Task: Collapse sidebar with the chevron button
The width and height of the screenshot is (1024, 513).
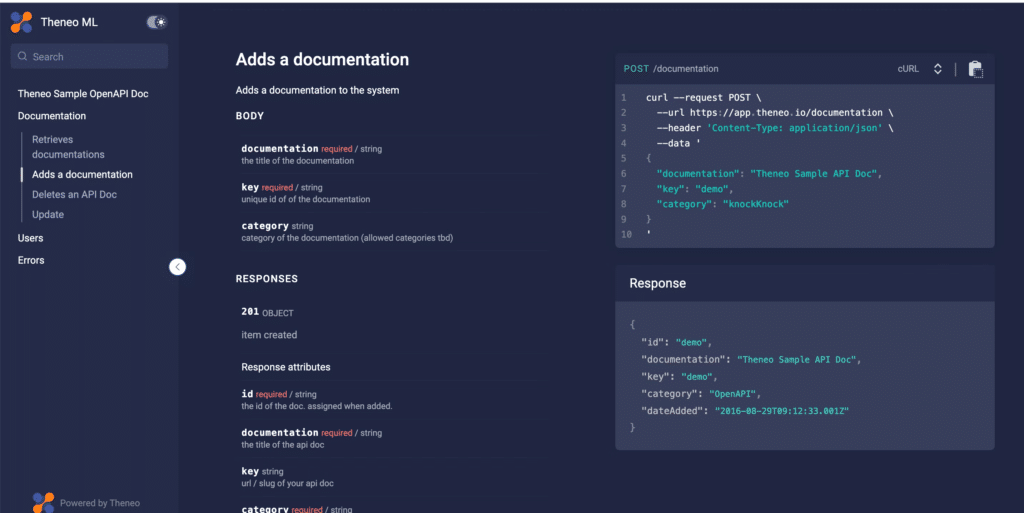Action: click(178, 267)
